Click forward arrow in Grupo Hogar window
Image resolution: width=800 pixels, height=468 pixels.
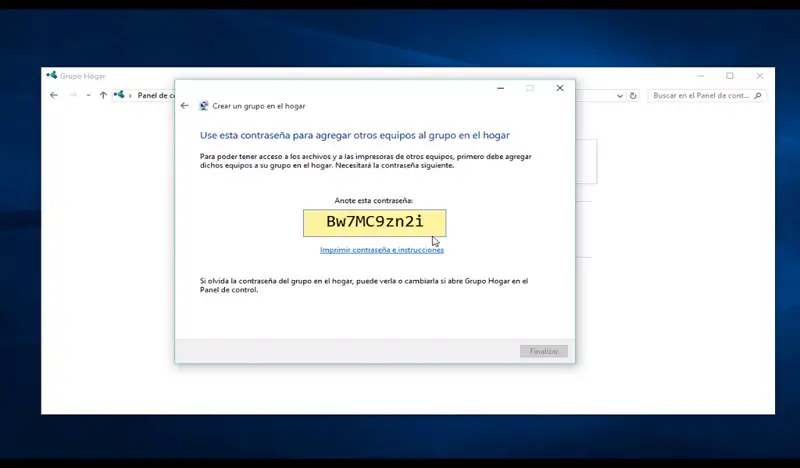(x=73, y=95)
